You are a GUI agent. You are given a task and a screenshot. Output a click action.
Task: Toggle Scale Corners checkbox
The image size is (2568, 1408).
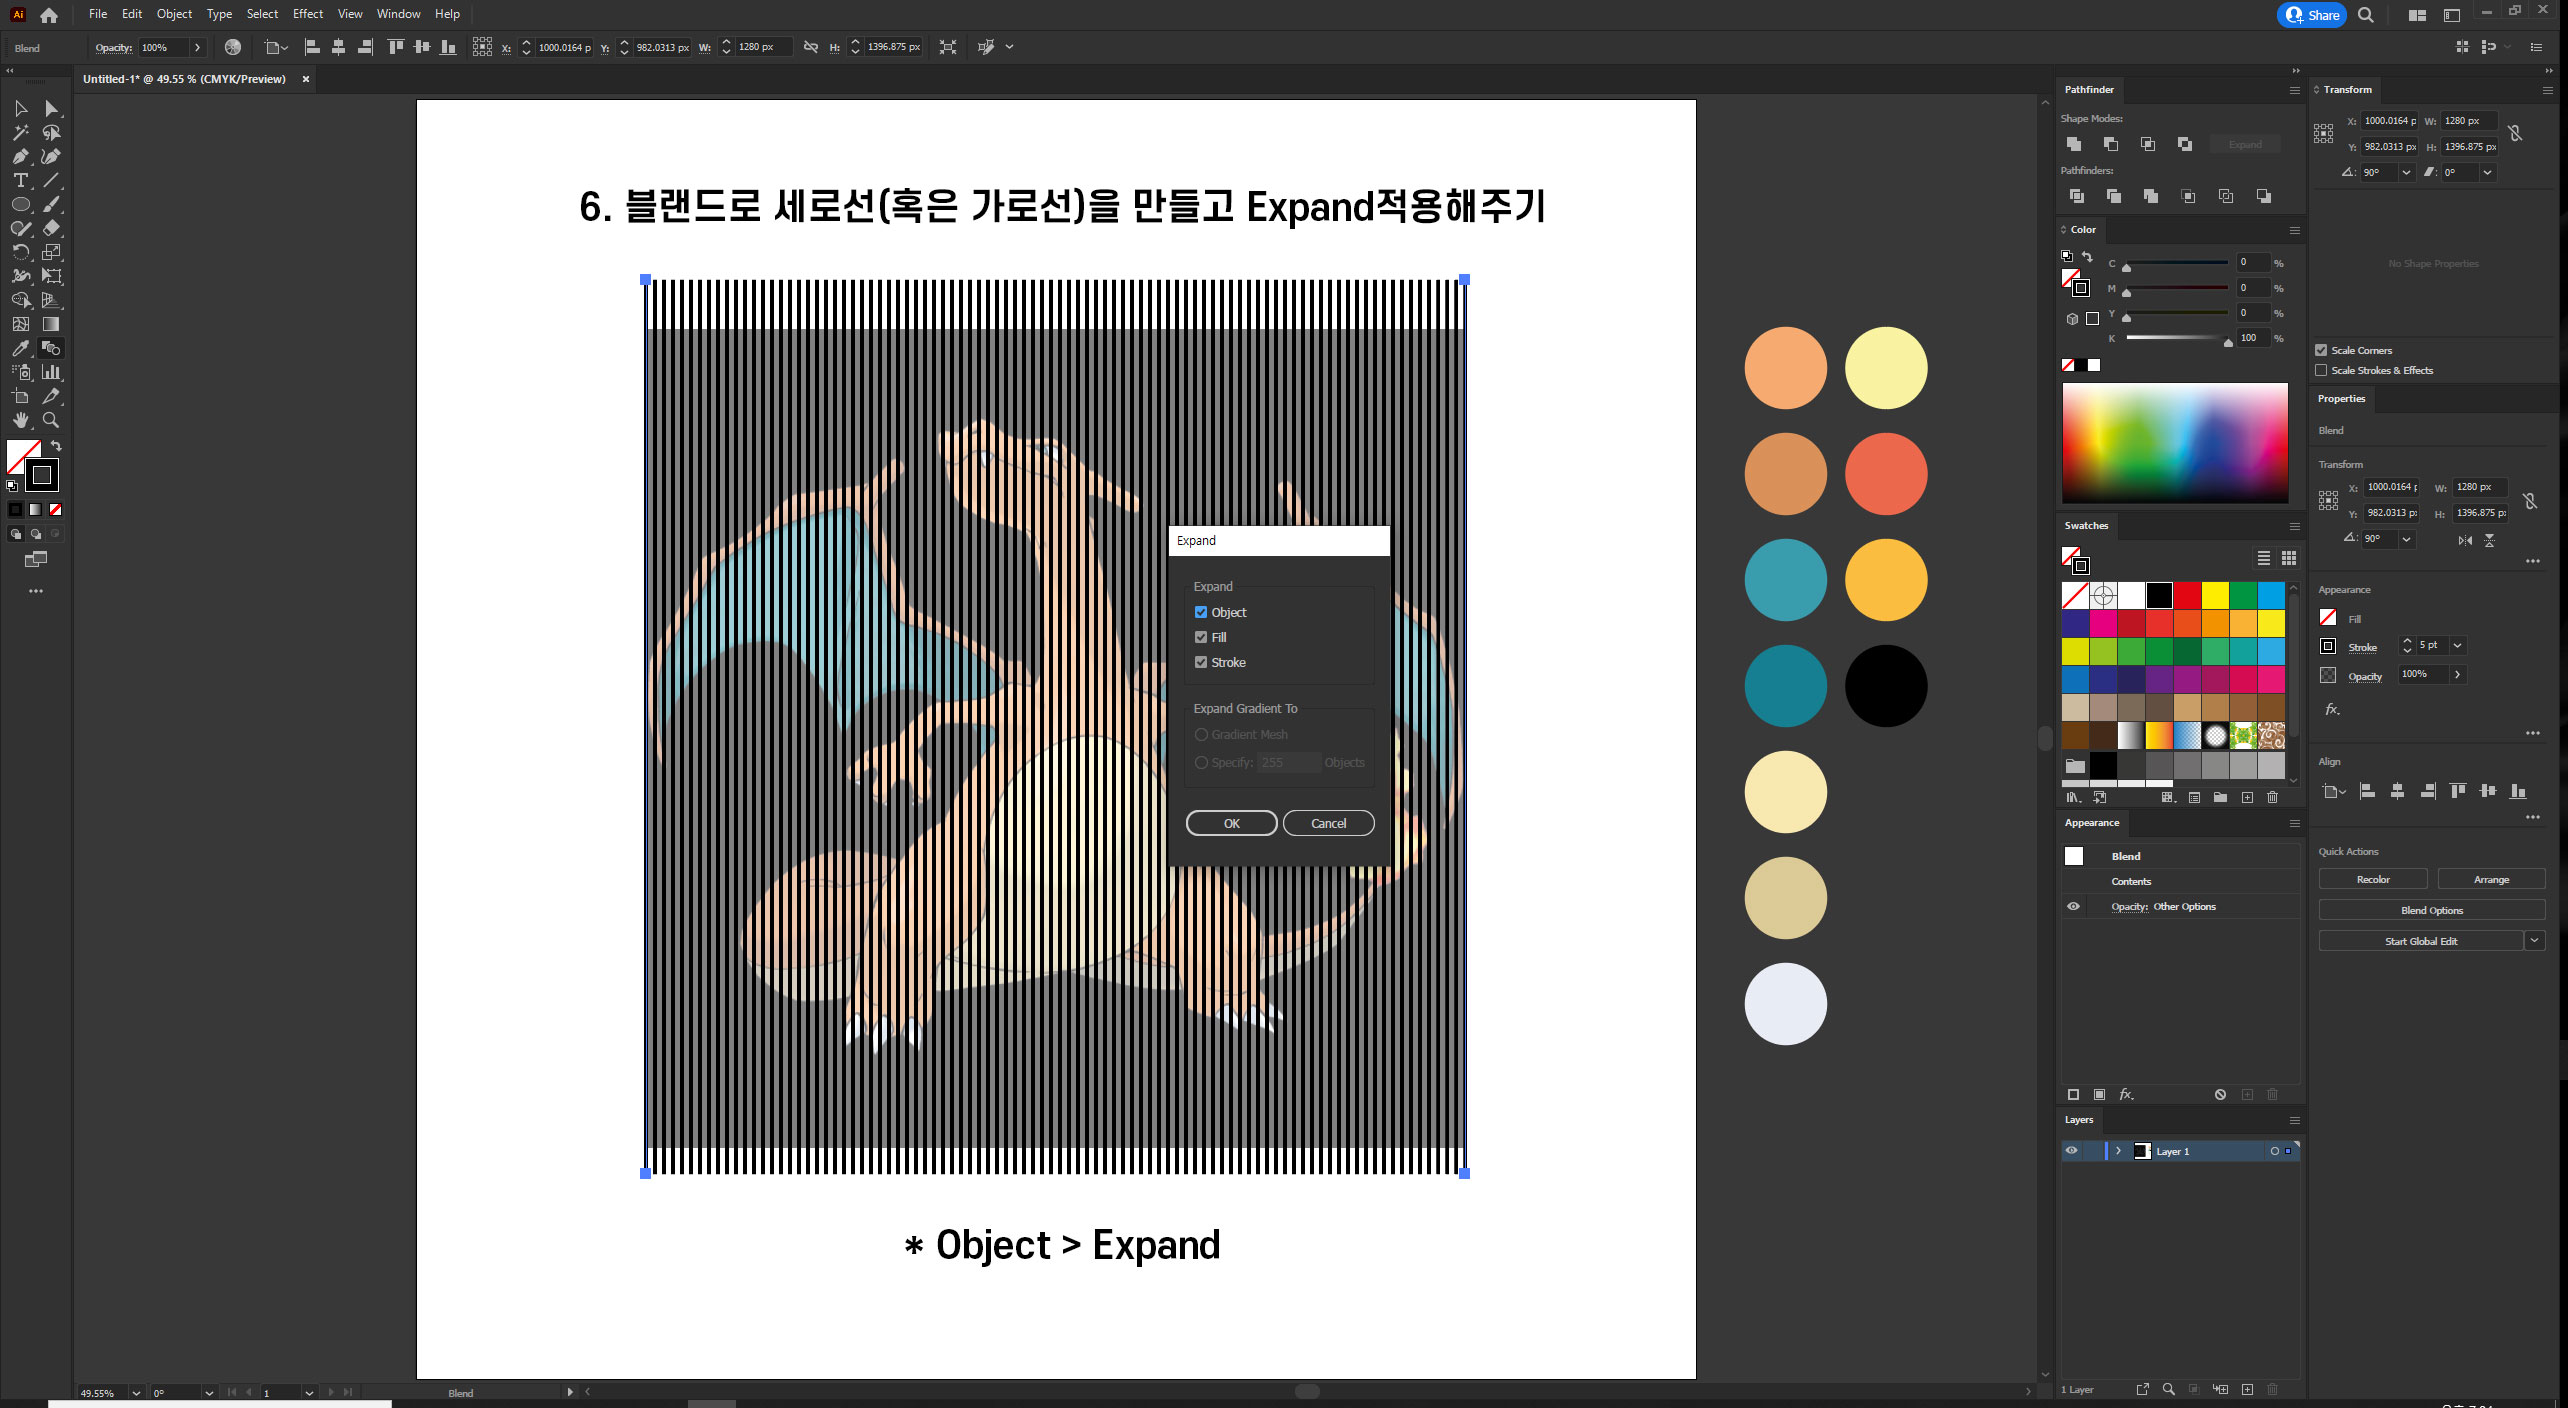(2321, 350)
